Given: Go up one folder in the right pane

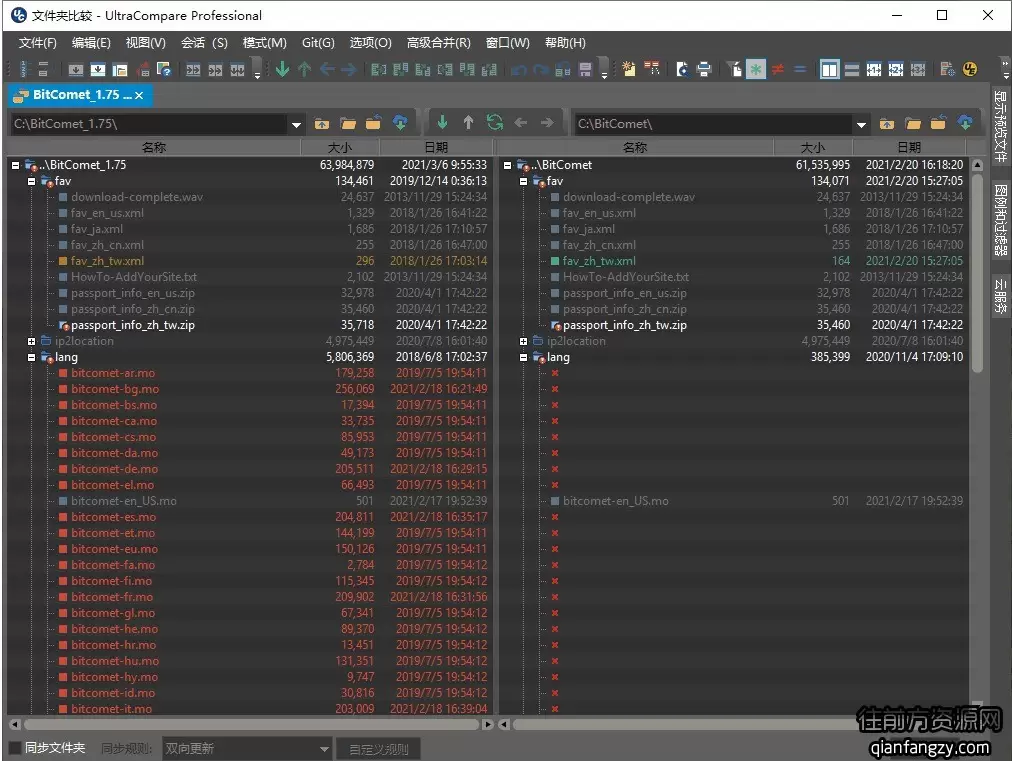Looking at the screenshot, I should [887, 123].
